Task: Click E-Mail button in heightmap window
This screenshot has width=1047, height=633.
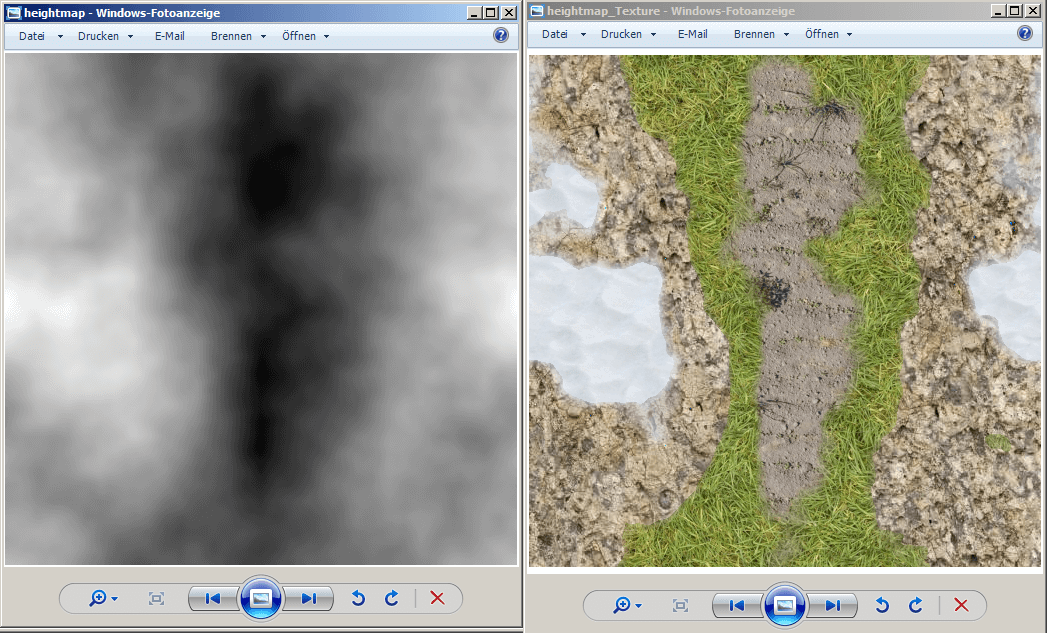Action: (169, 36)
